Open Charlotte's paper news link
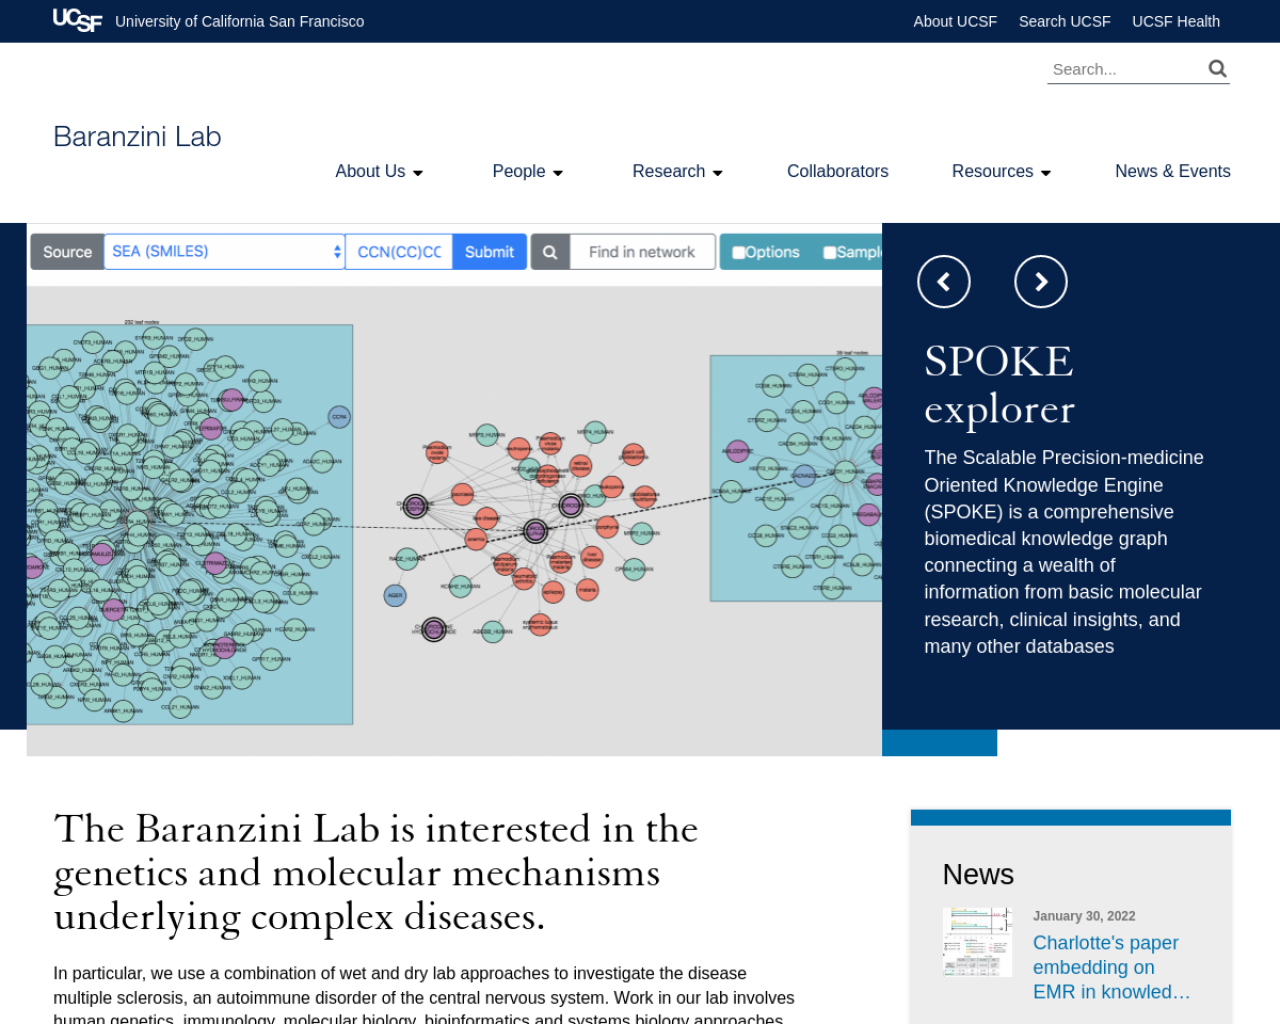The image size is (1280, 1024). [x=1111, y=967]
